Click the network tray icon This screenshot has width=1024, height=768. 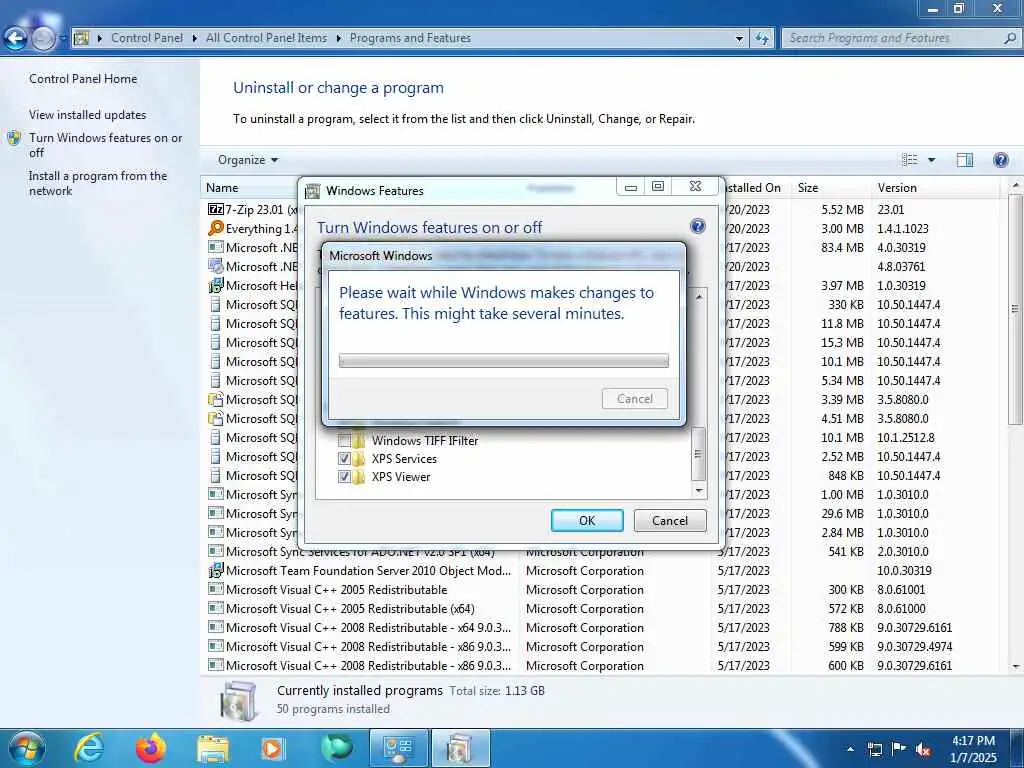point(874,749)
